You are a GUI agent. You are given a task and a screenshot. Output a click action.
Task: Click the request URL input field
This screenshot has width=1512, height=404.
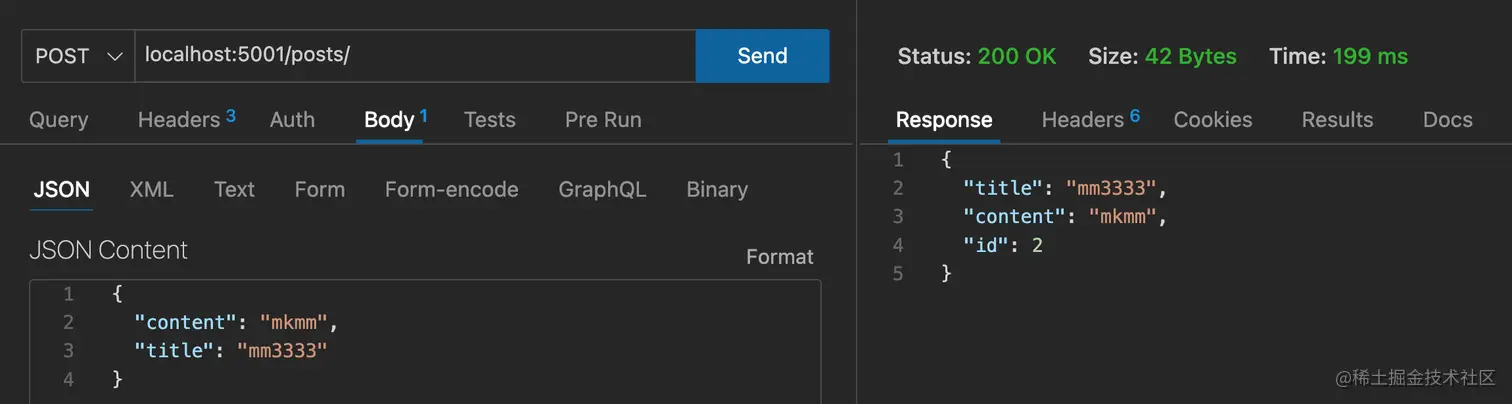click(x=415, y=56)
